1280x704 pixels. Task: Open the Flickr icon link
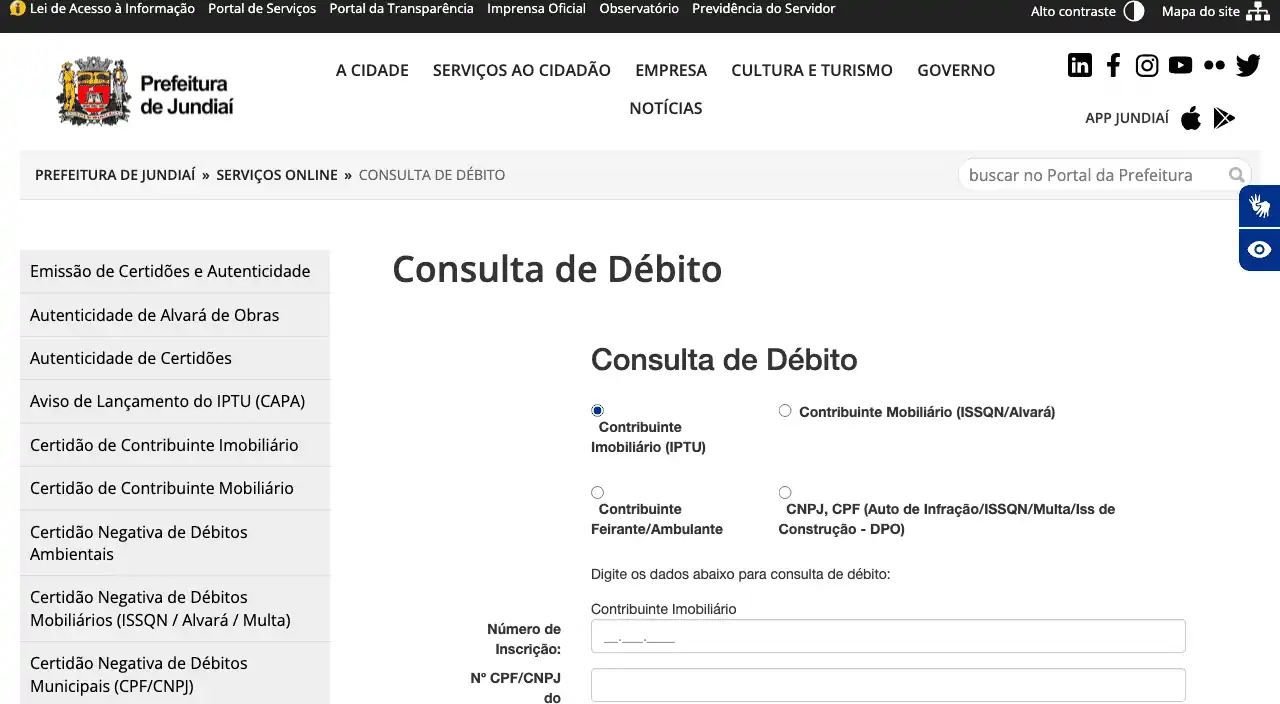tap(1214, 66)
